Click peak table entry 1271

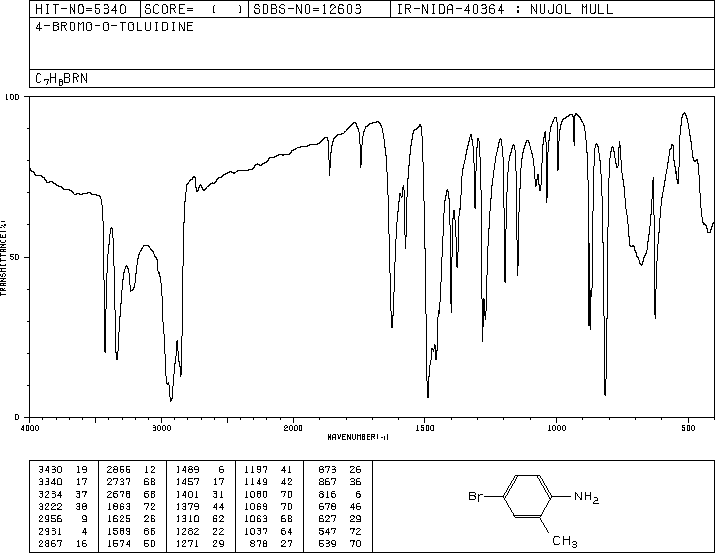pos(187,543)
